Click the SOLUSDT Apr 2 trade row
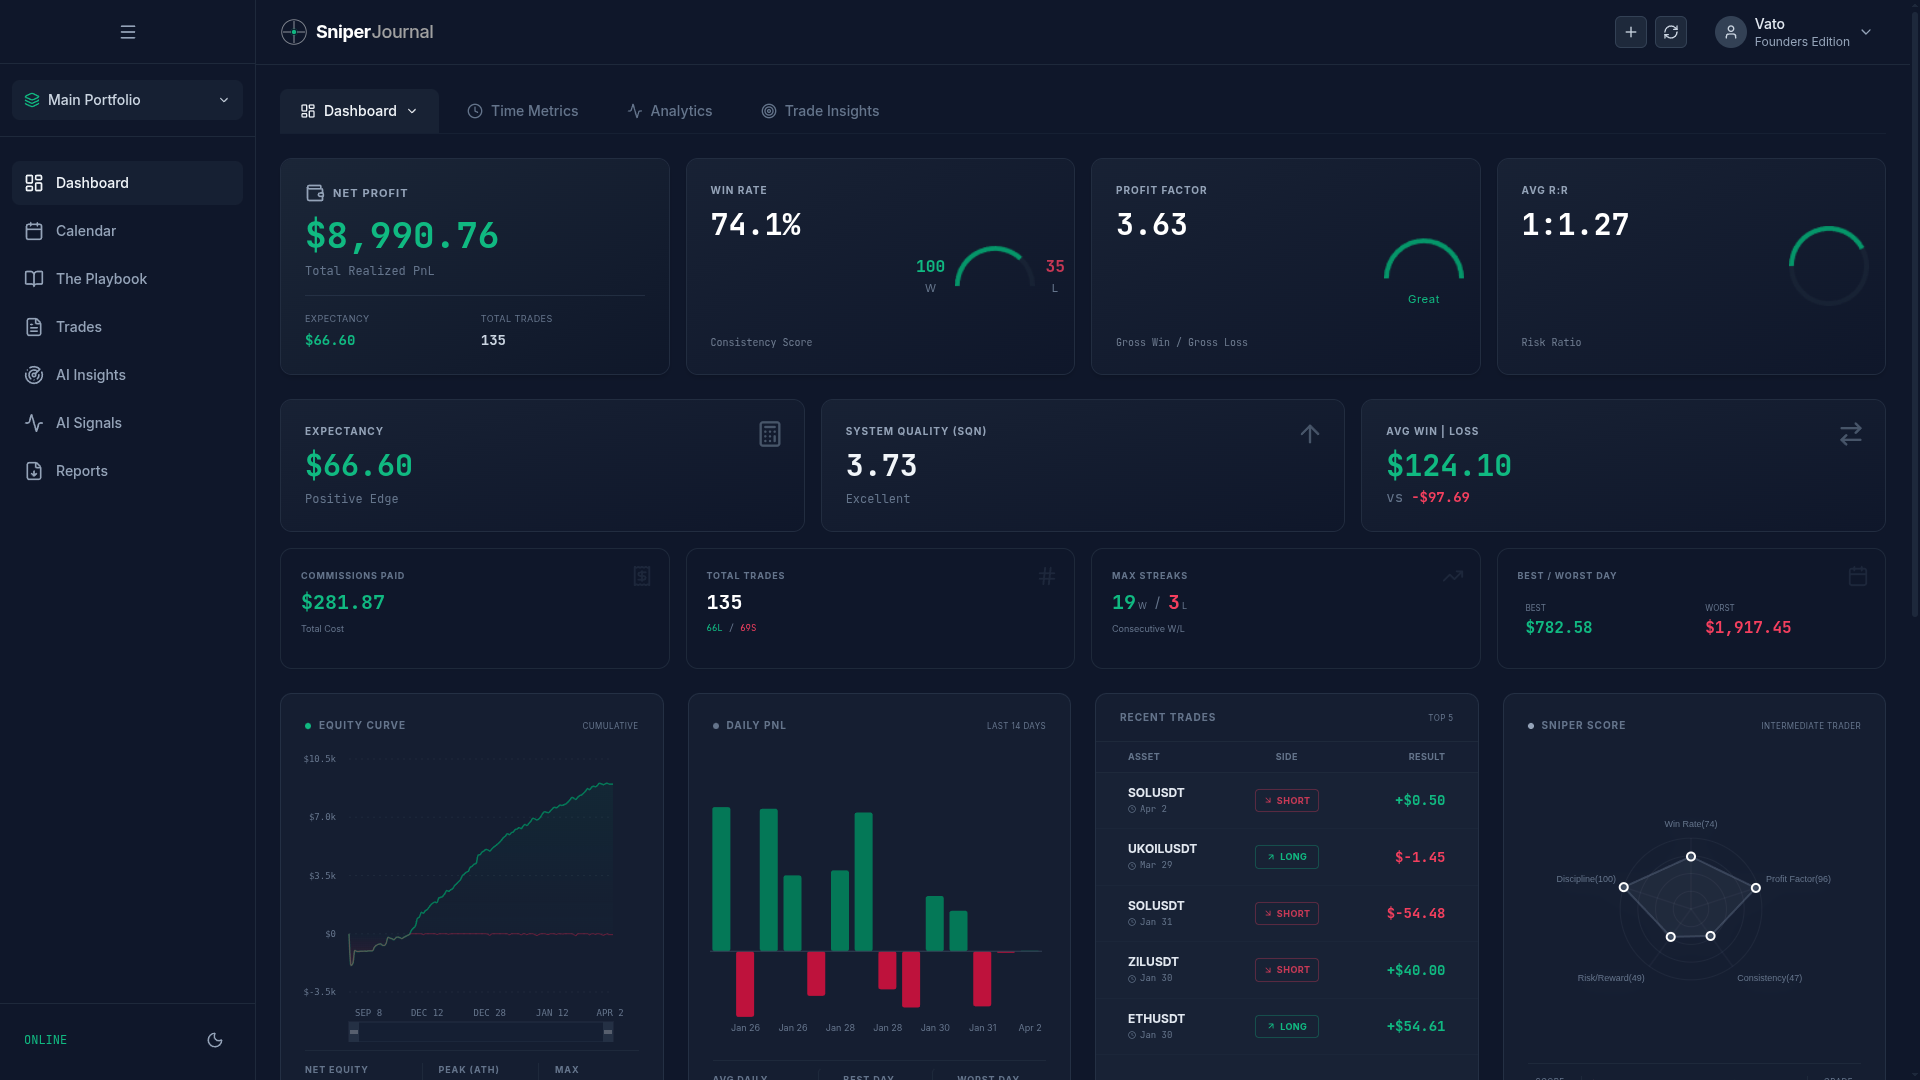The width and height of the screenshot is (1920, 1080). click(x=1287, y=800)
